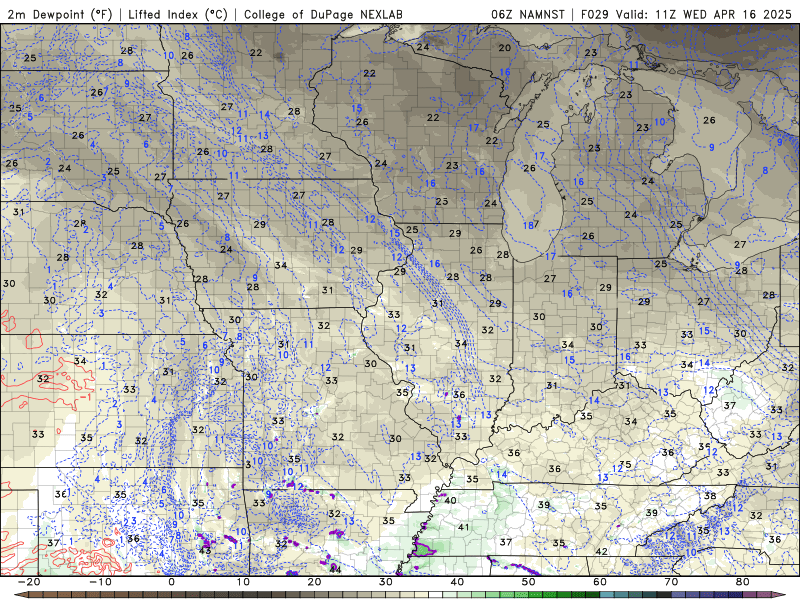Click the '0' label on the color scale
Viewport: 800px width, 600px height.
(171, 582)
